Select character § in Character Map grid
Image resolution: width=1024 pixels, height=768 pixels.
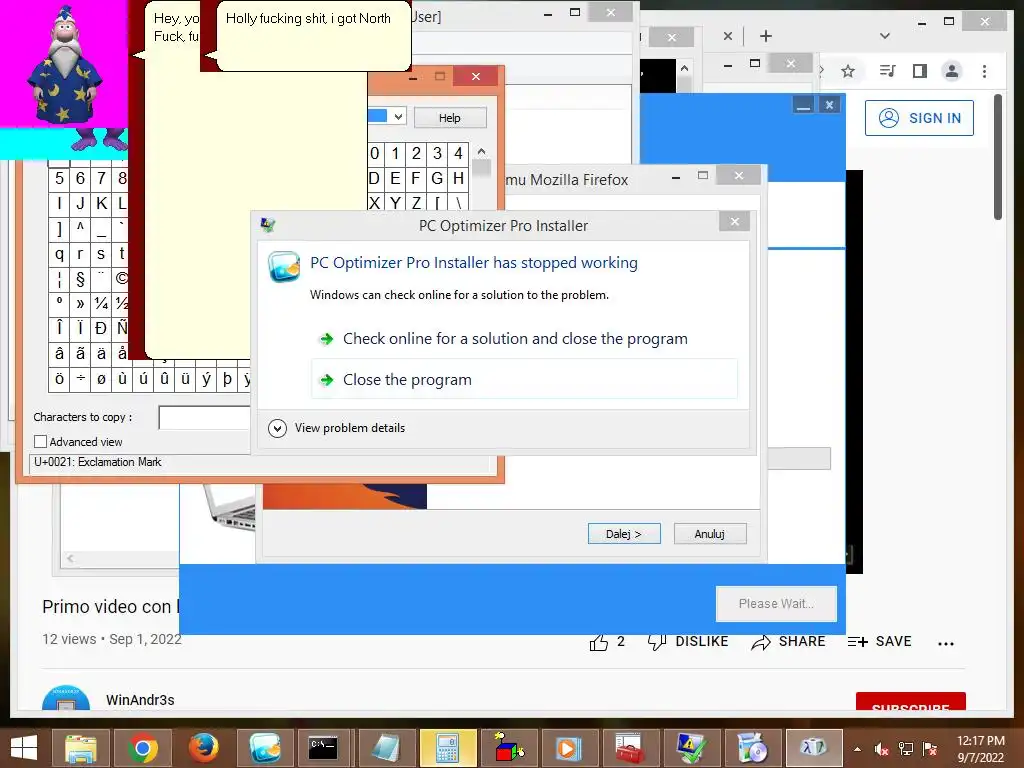[80, 279]
